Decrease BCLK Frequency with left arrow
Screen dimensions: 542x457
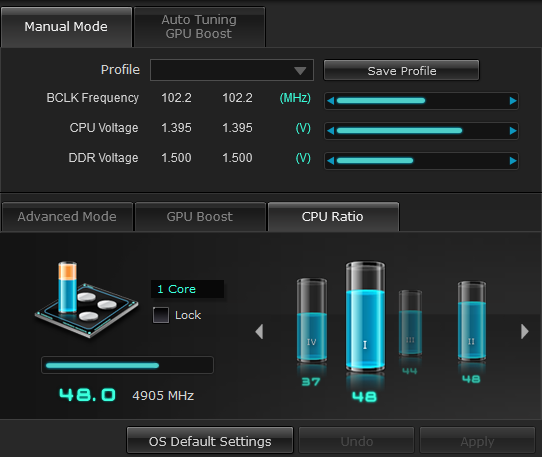tap(330, 101)
